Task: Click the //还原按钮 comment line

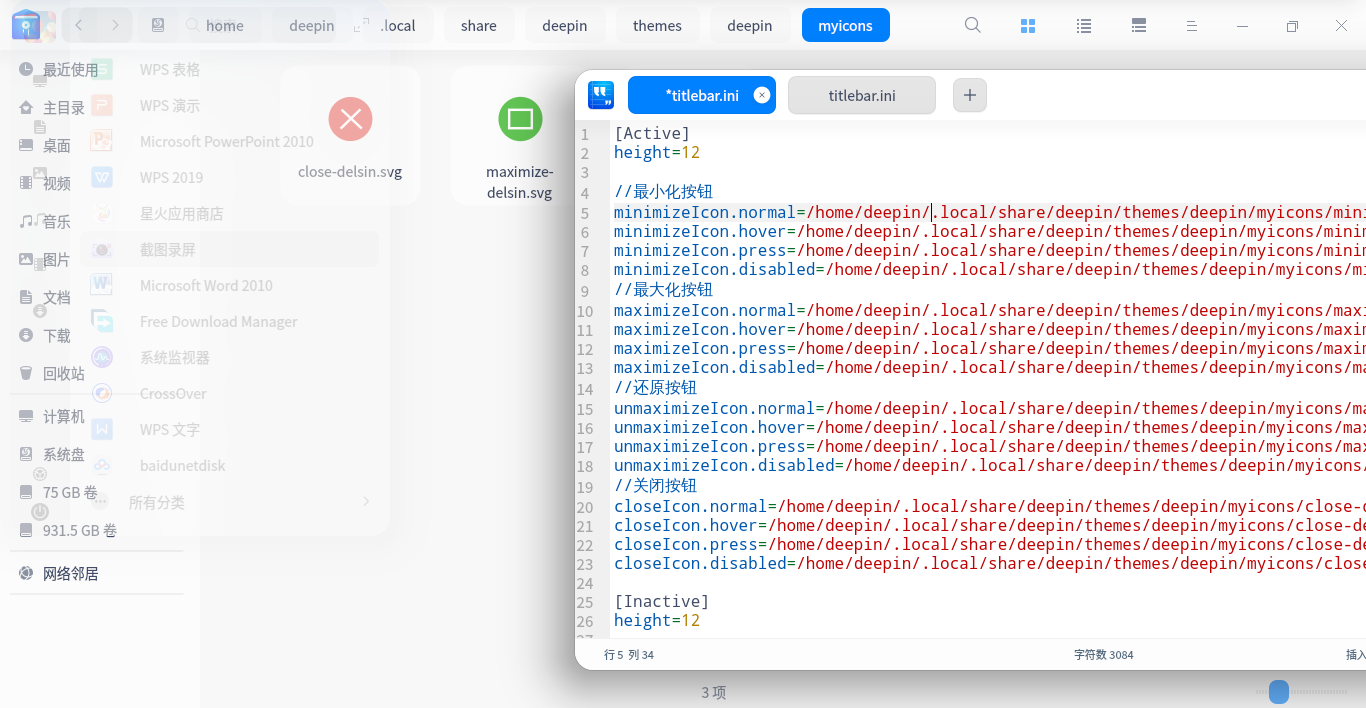Action: coord(655,388)
